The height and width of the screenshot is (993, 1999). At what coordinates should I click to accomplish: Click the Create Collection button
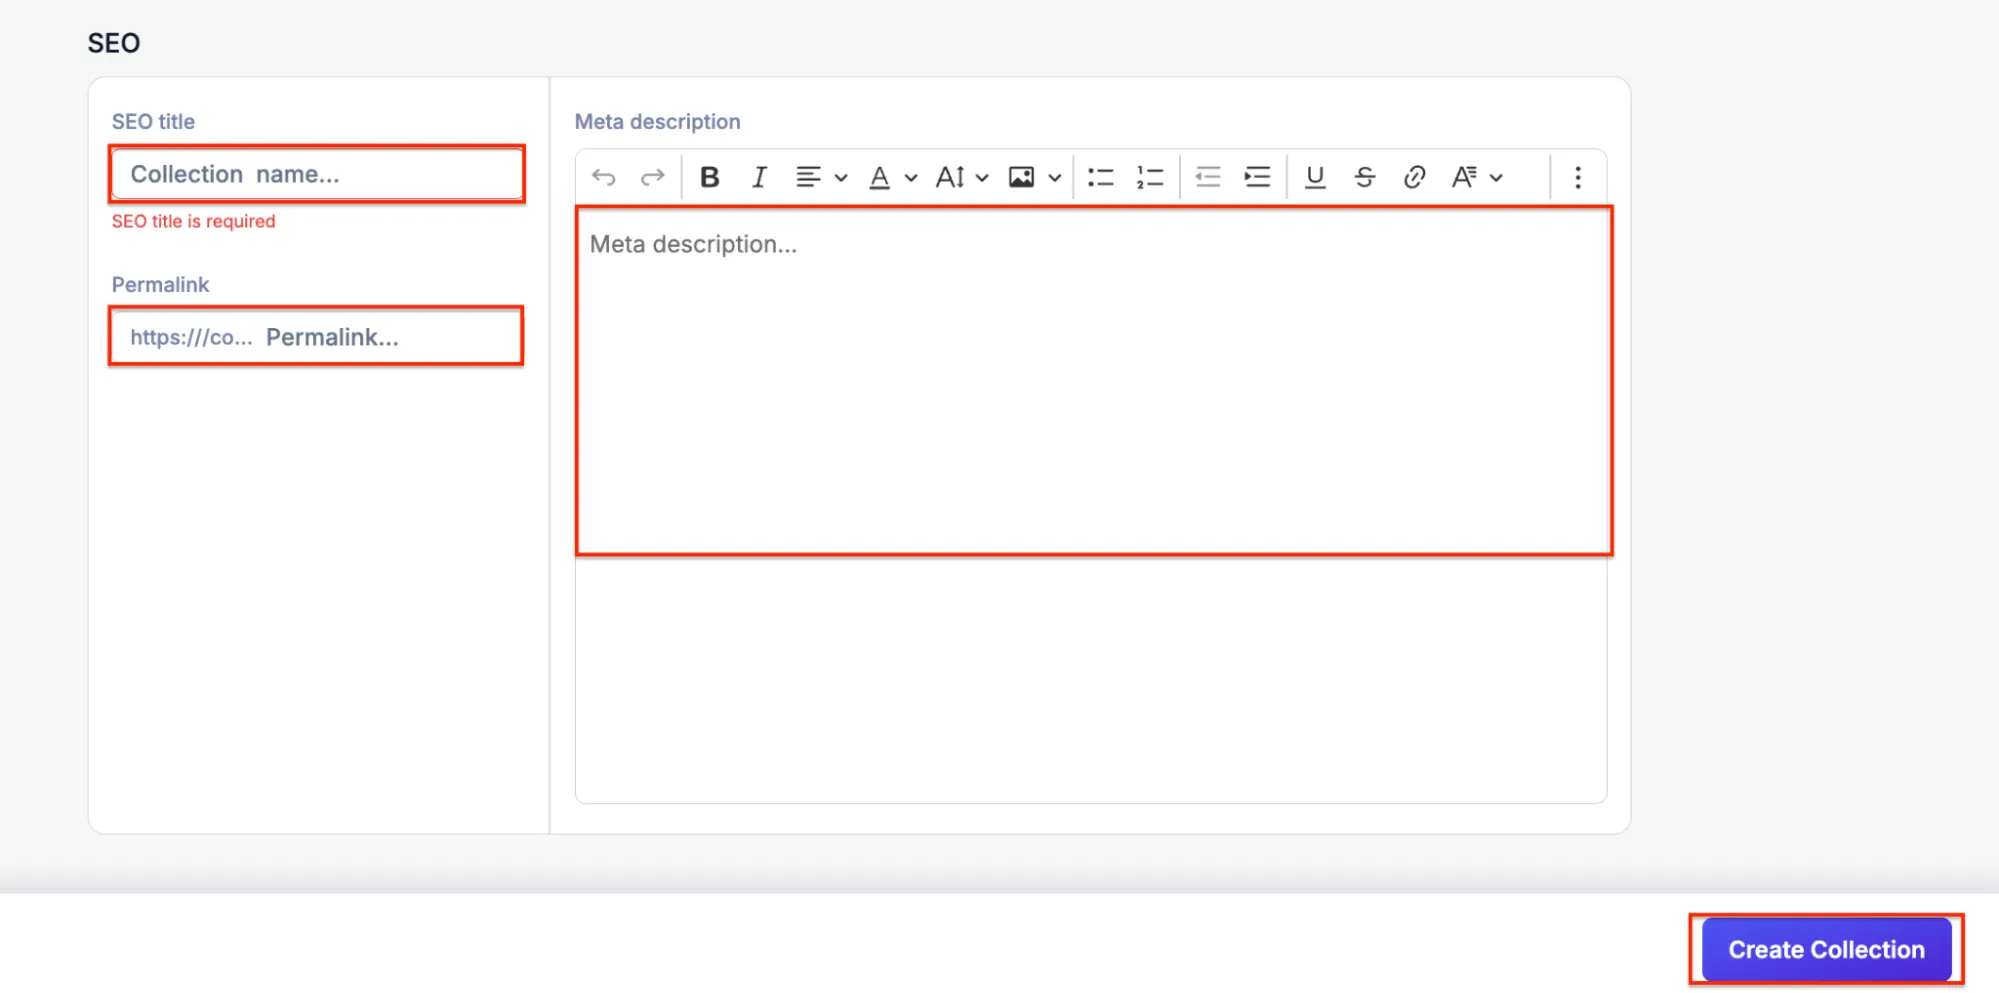[1826, 949]
